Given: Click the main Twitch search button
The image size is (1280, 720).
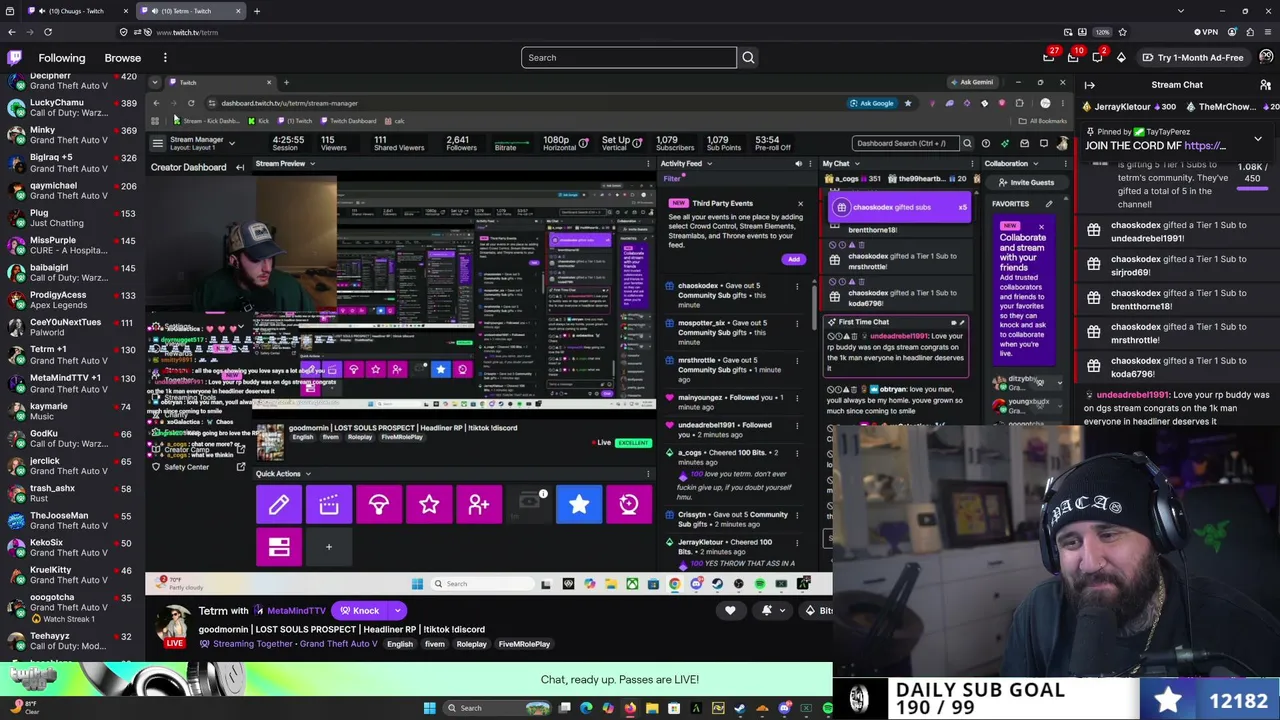Looking at the screenshot, I should point(748,57).
